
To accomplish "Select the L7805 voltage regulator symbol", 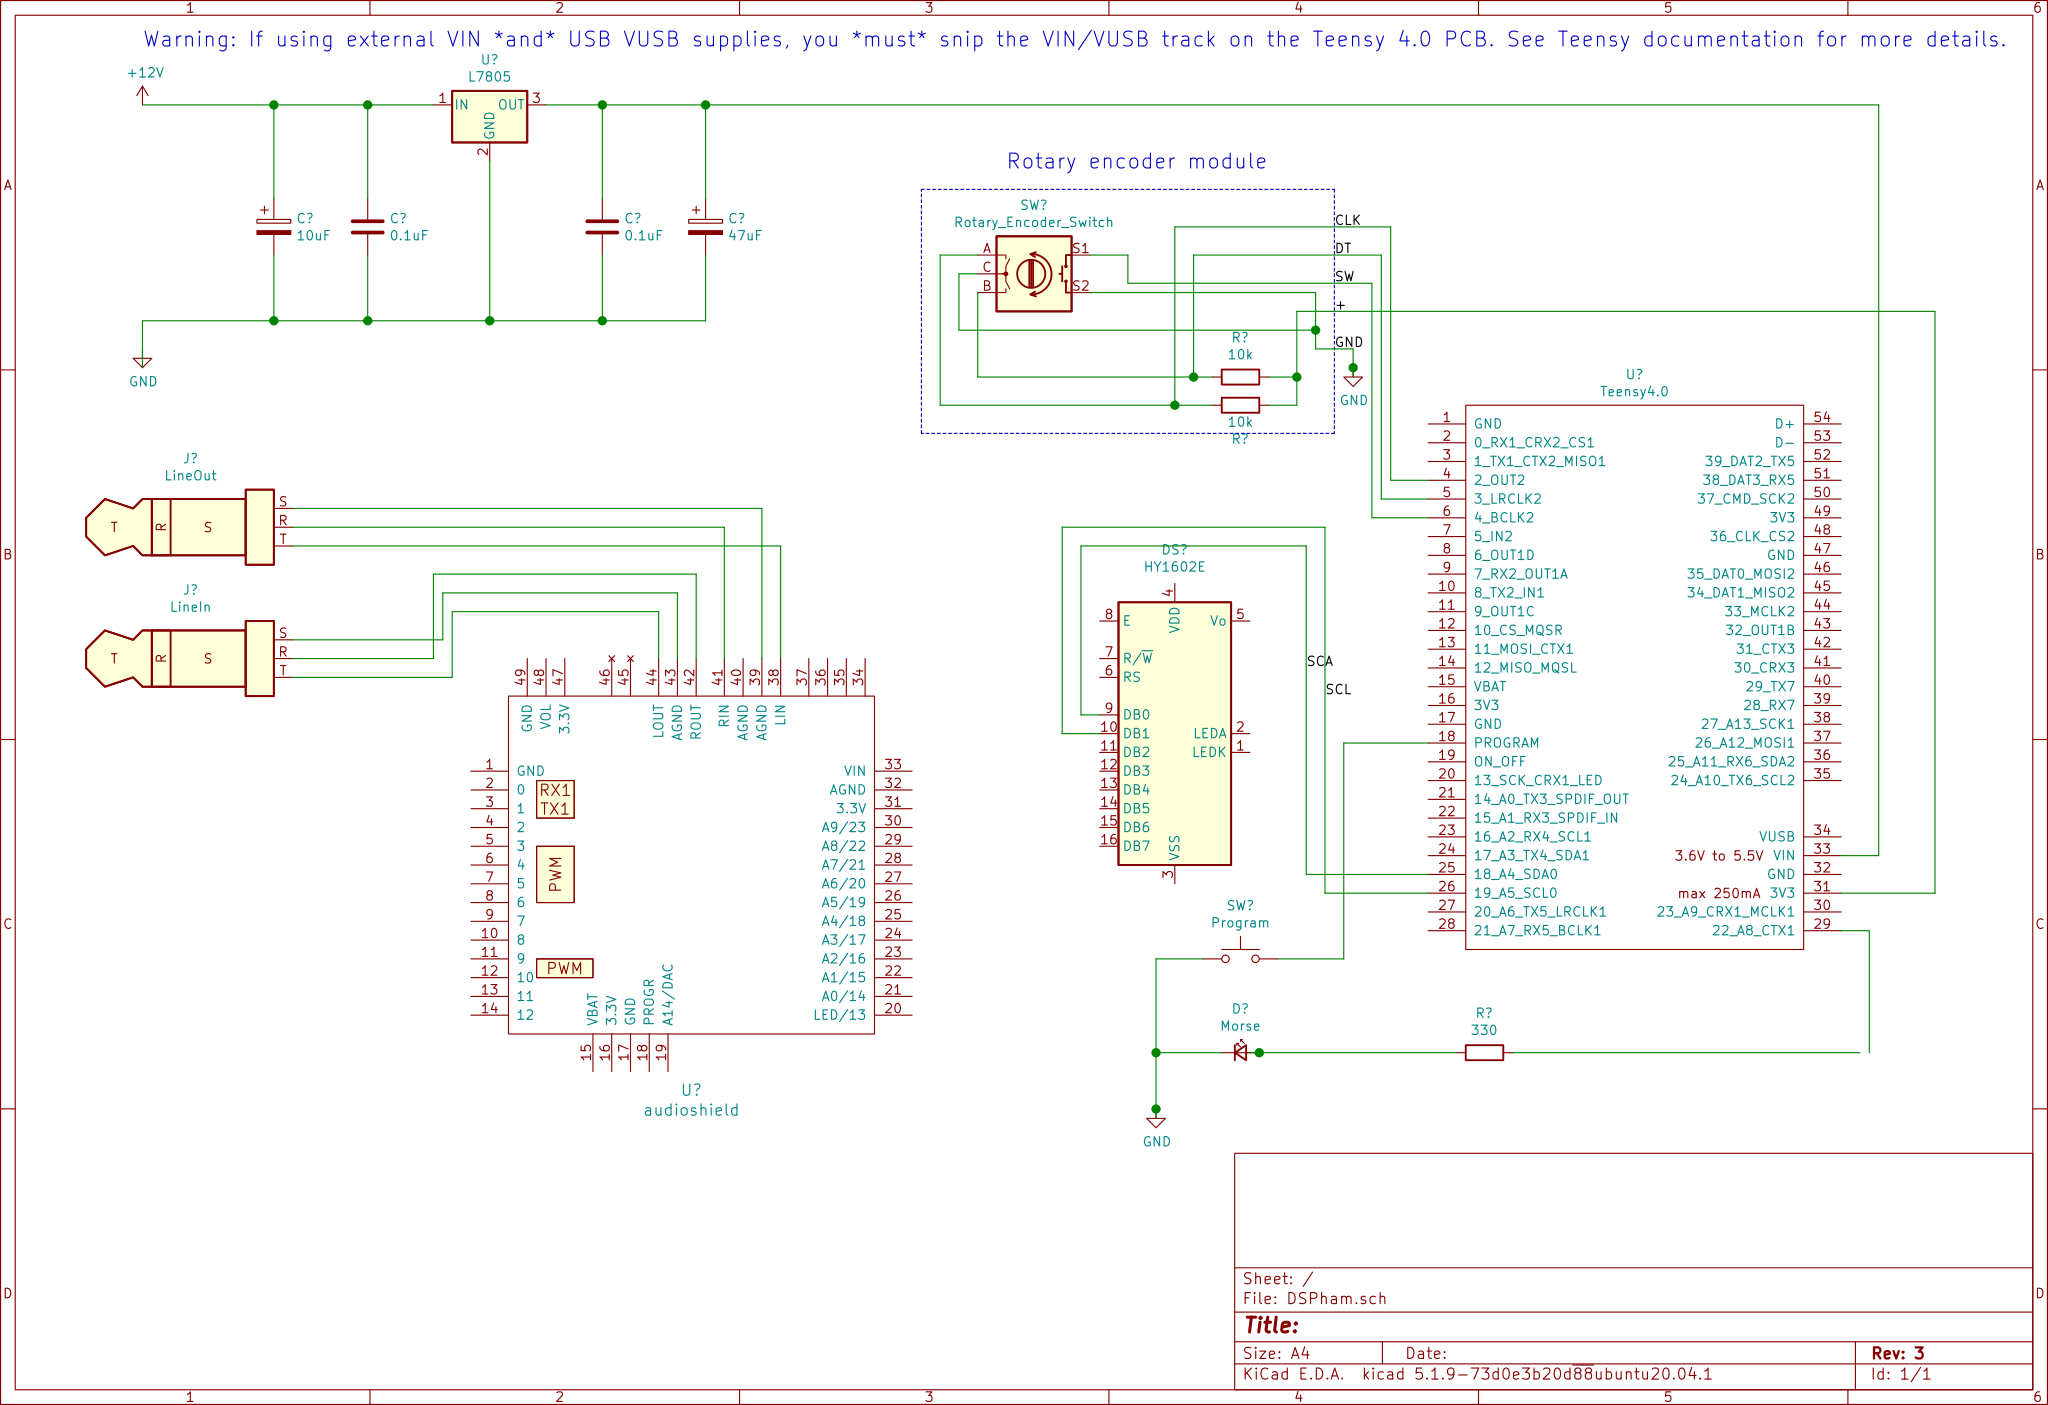I will 489,118.
